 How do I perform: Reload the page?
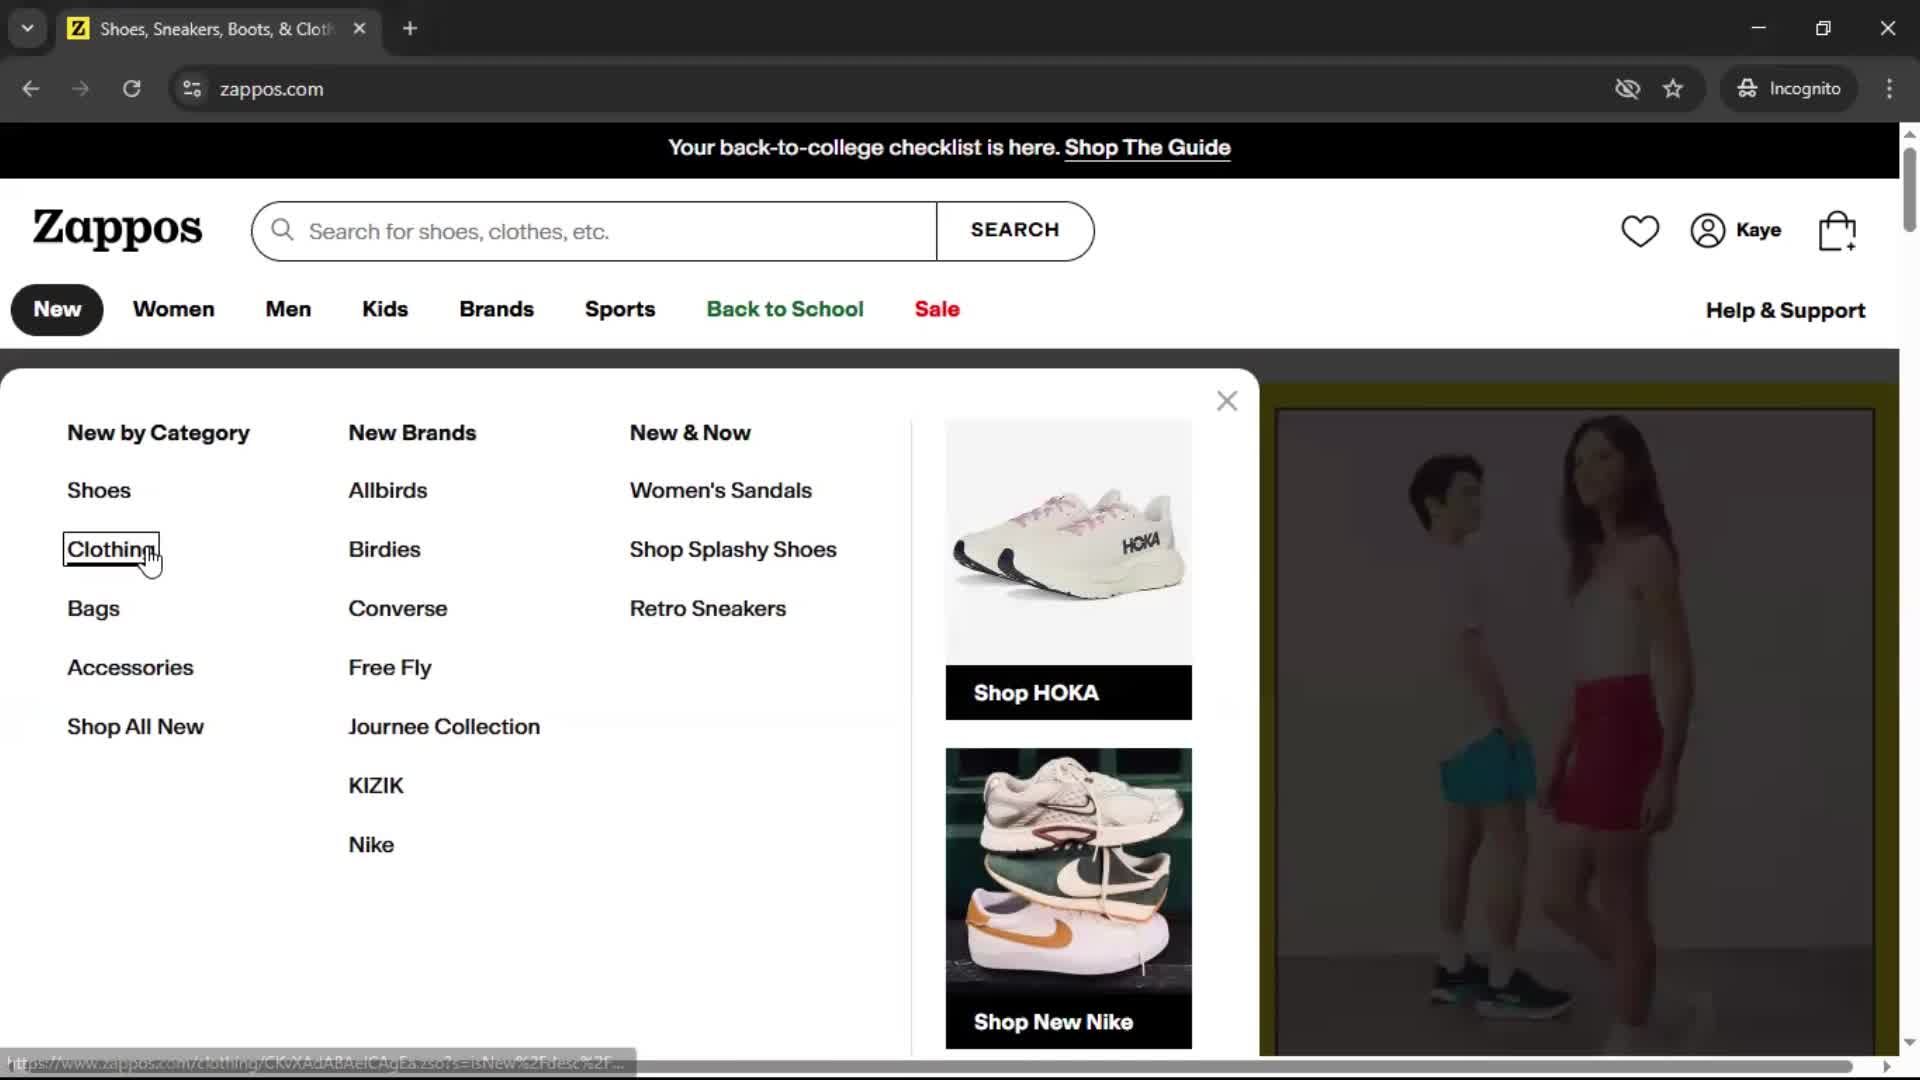pyautogui.click(x=131, y=89)
